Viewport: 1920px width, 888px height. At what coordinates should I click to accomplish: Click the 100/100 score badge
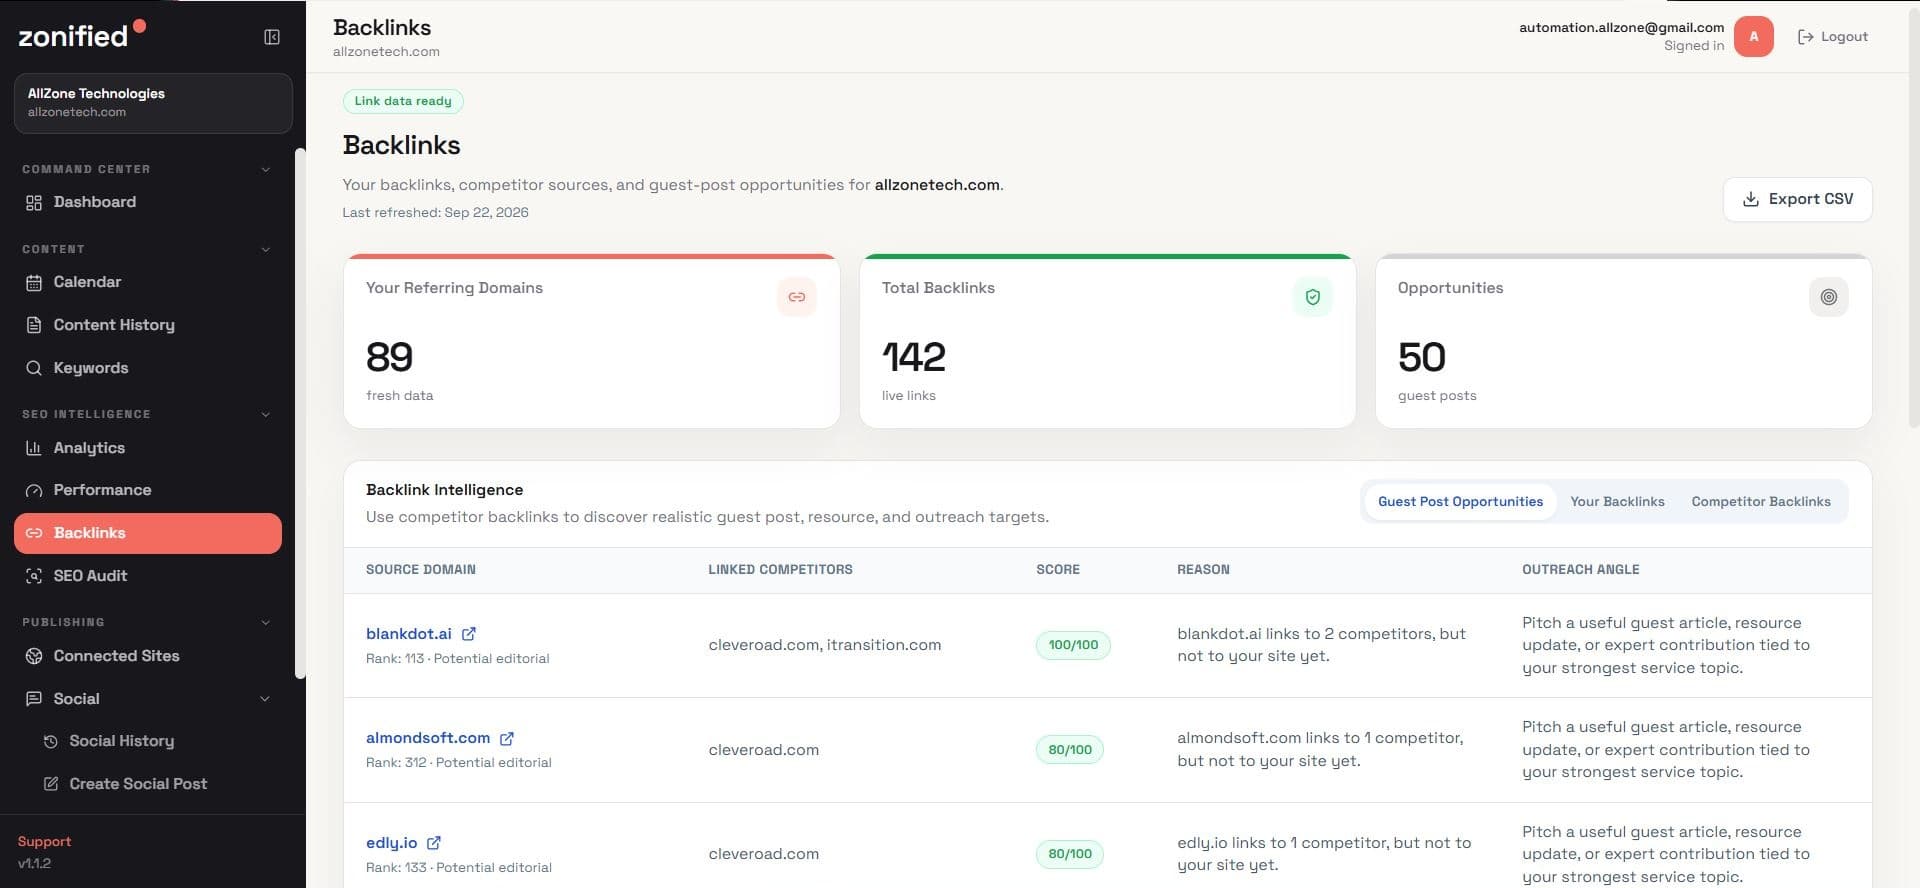[1073, 645]
